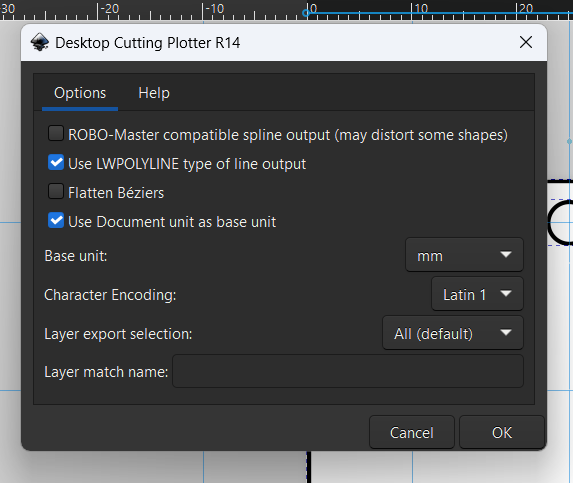The image size is (573, 483).
Task: Confirm export with the OK button
Action: pyautogui.click(x=502, y=432)
